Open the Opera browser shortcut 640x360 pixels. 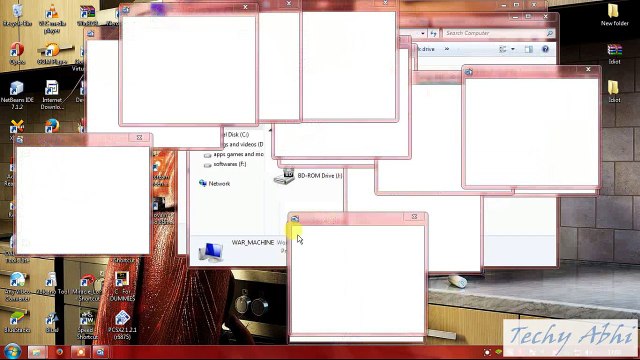17,53
